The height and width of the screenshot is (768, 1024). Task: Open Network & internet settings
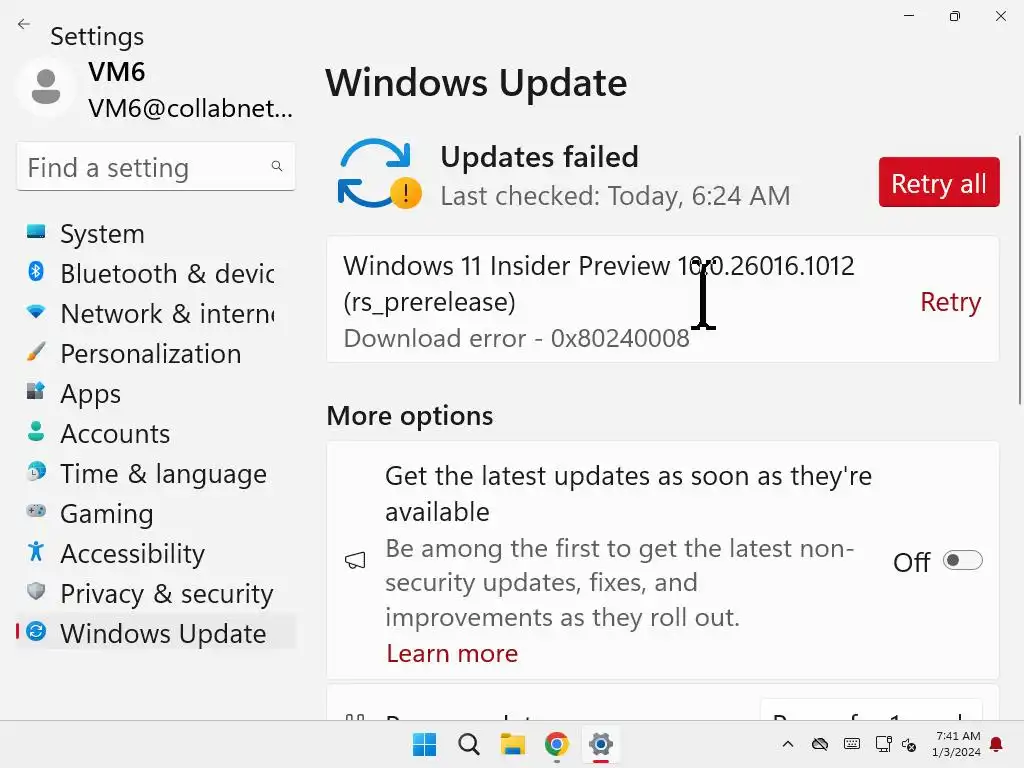click(156, 313)
